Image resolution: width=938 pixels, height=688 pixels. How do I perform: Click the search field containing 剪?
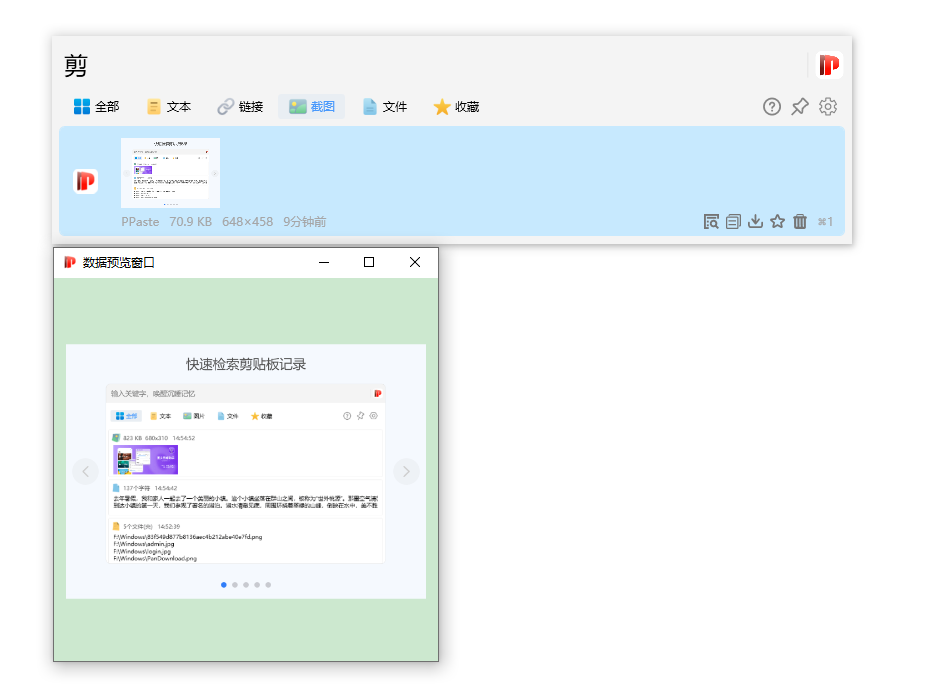[x=431, y=65]
